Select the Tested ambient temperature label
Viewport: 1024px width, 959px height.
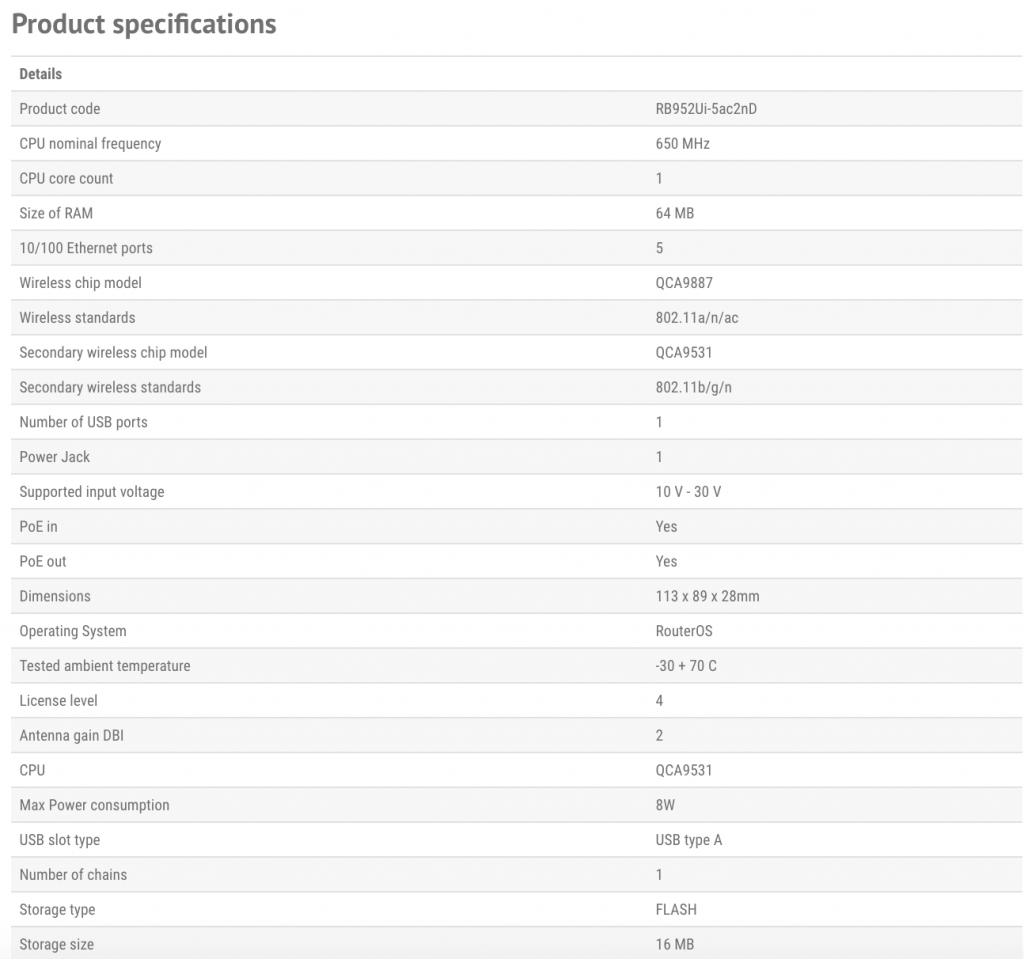pos(105,666)
